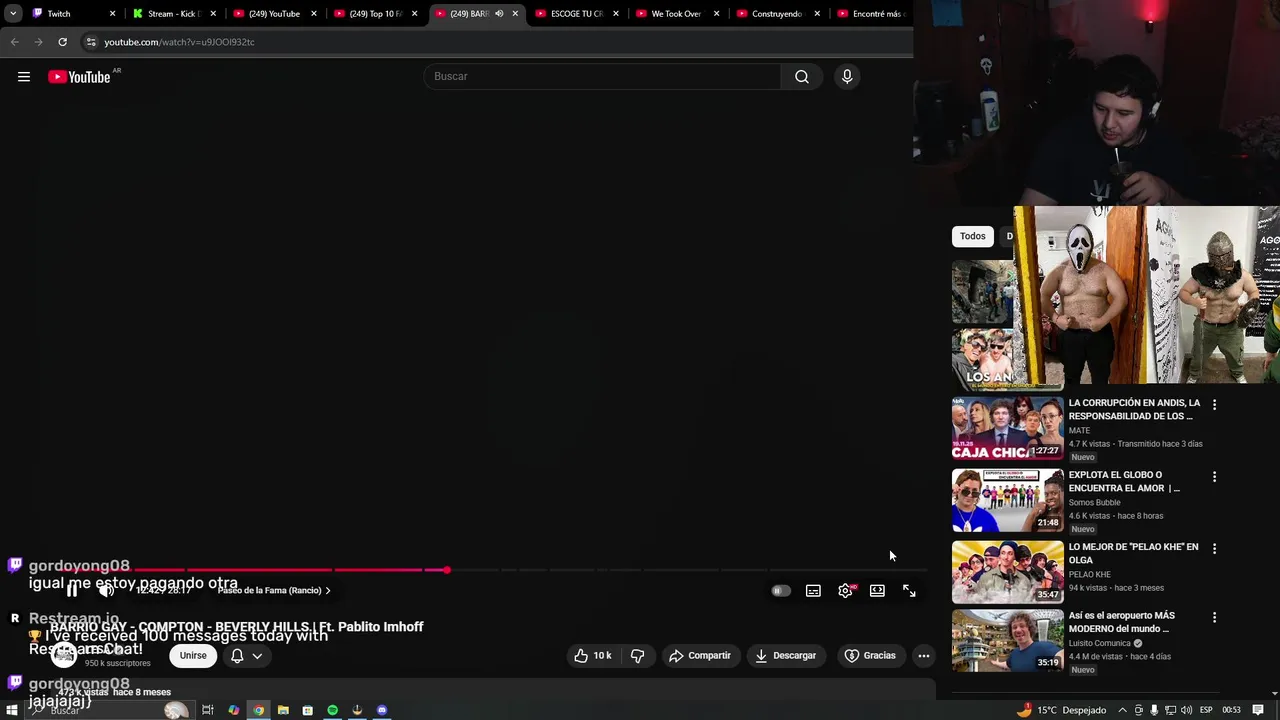Open site information icon in address bar
The image size is (1280, 720).
point(91,42)
